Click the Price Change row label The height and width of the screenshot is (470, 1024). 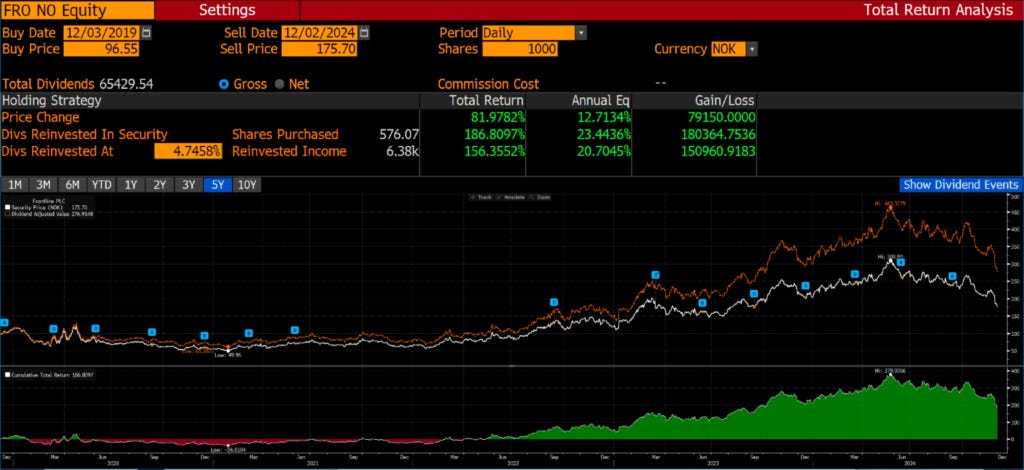40,118
